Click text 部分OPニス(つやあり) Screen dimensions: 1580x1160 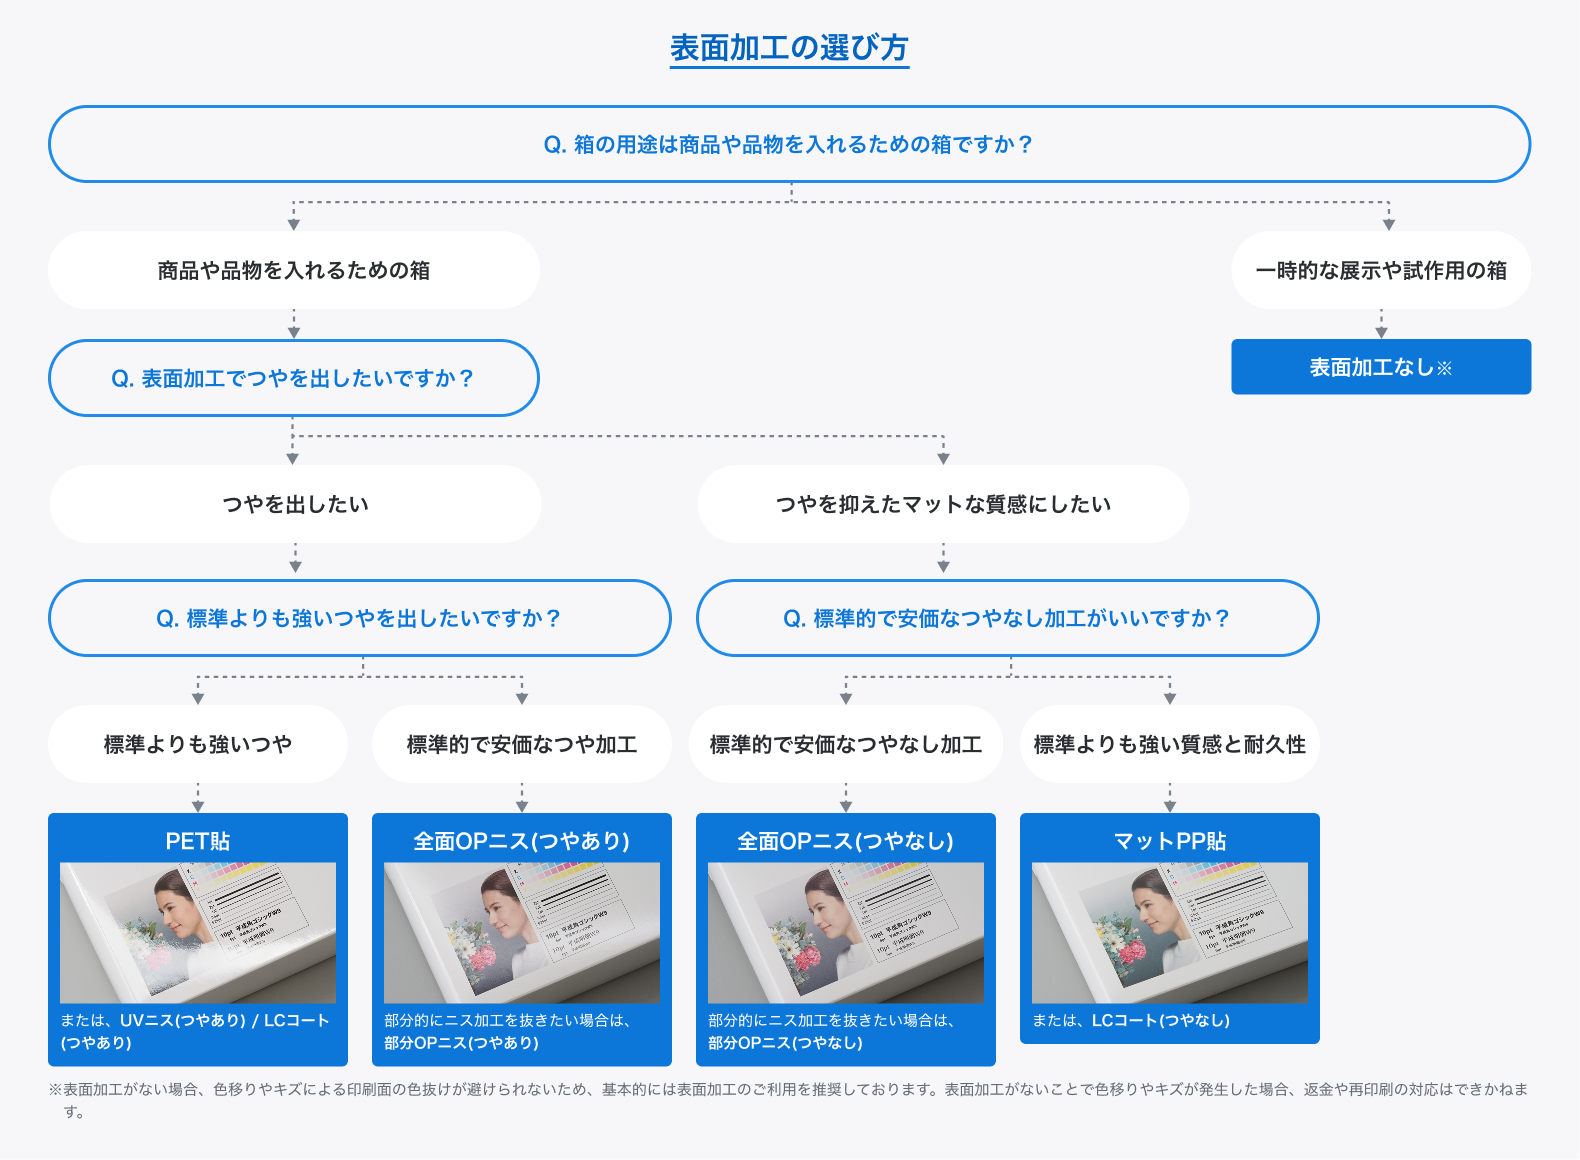[x=462, y=1042]
